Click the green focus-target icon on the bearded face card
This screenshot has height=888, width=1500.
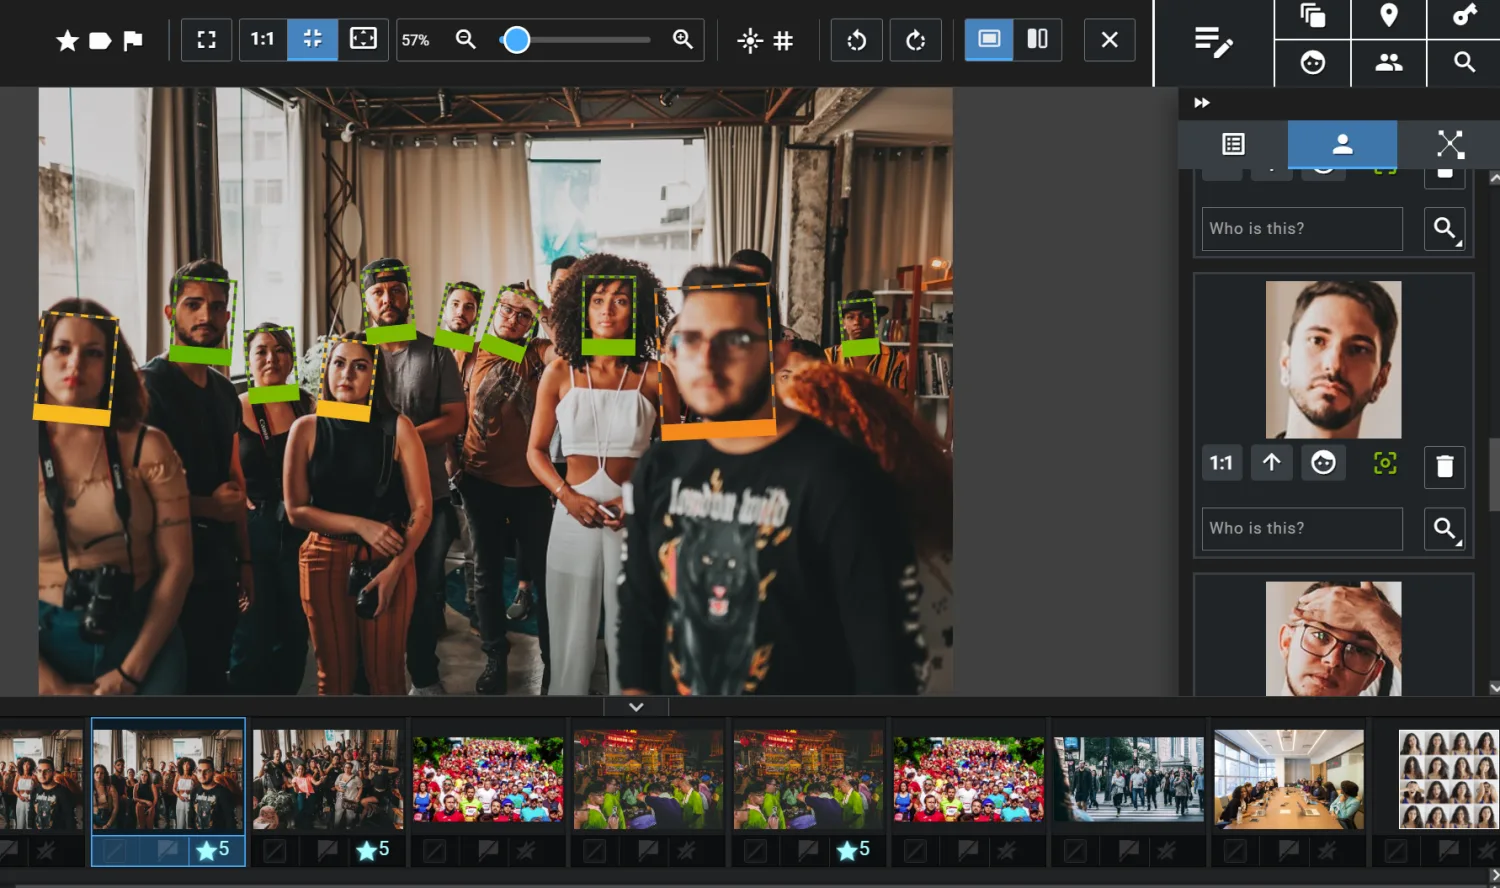[1385, 463]
